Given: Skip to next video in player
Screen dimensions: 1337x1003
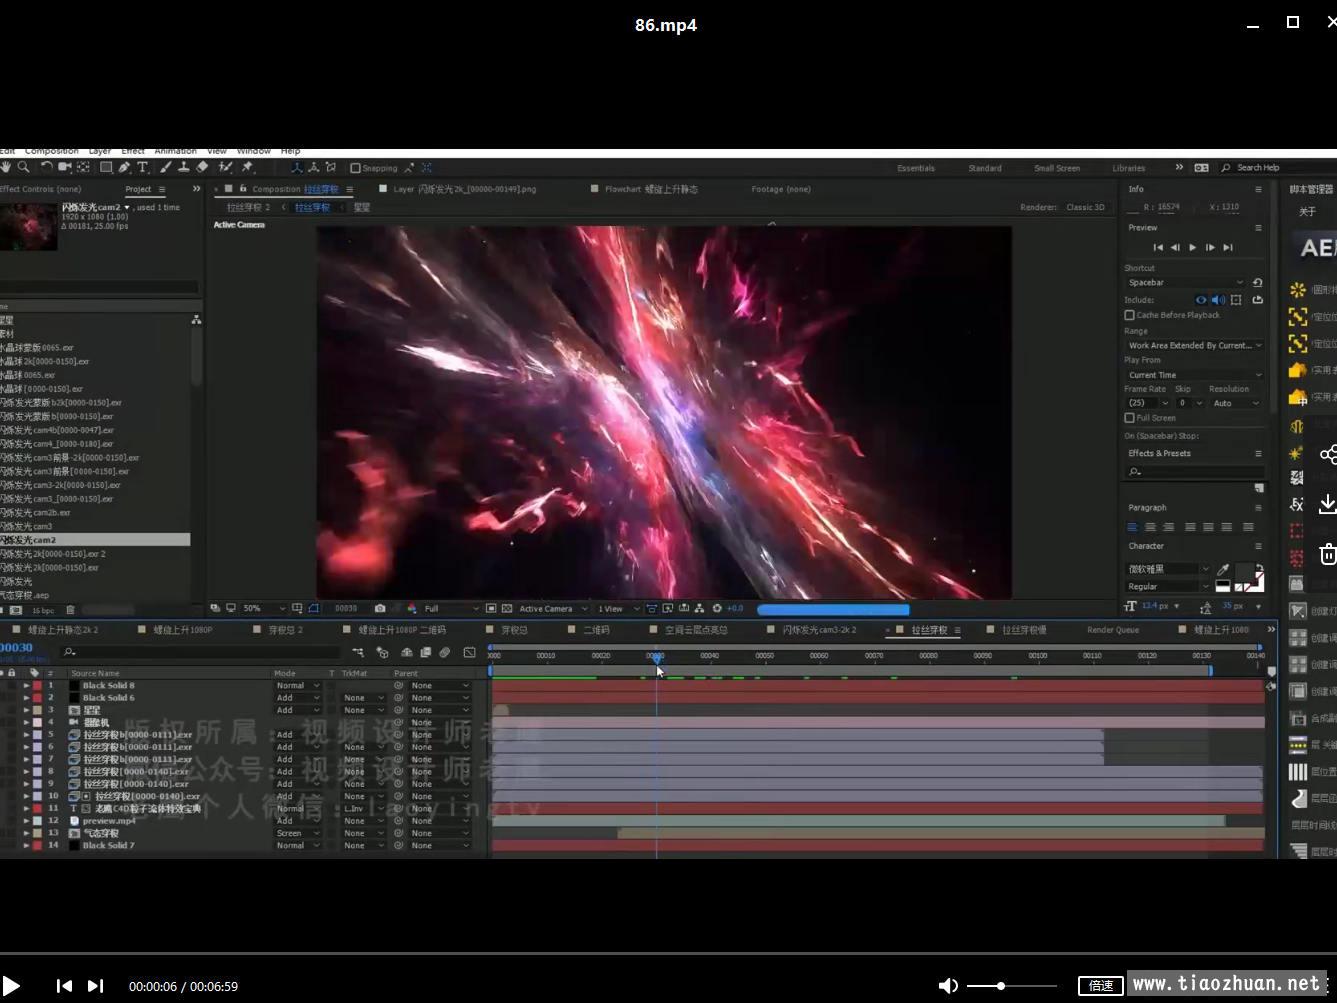Looking at the screenshot, I should coord(95,986).
